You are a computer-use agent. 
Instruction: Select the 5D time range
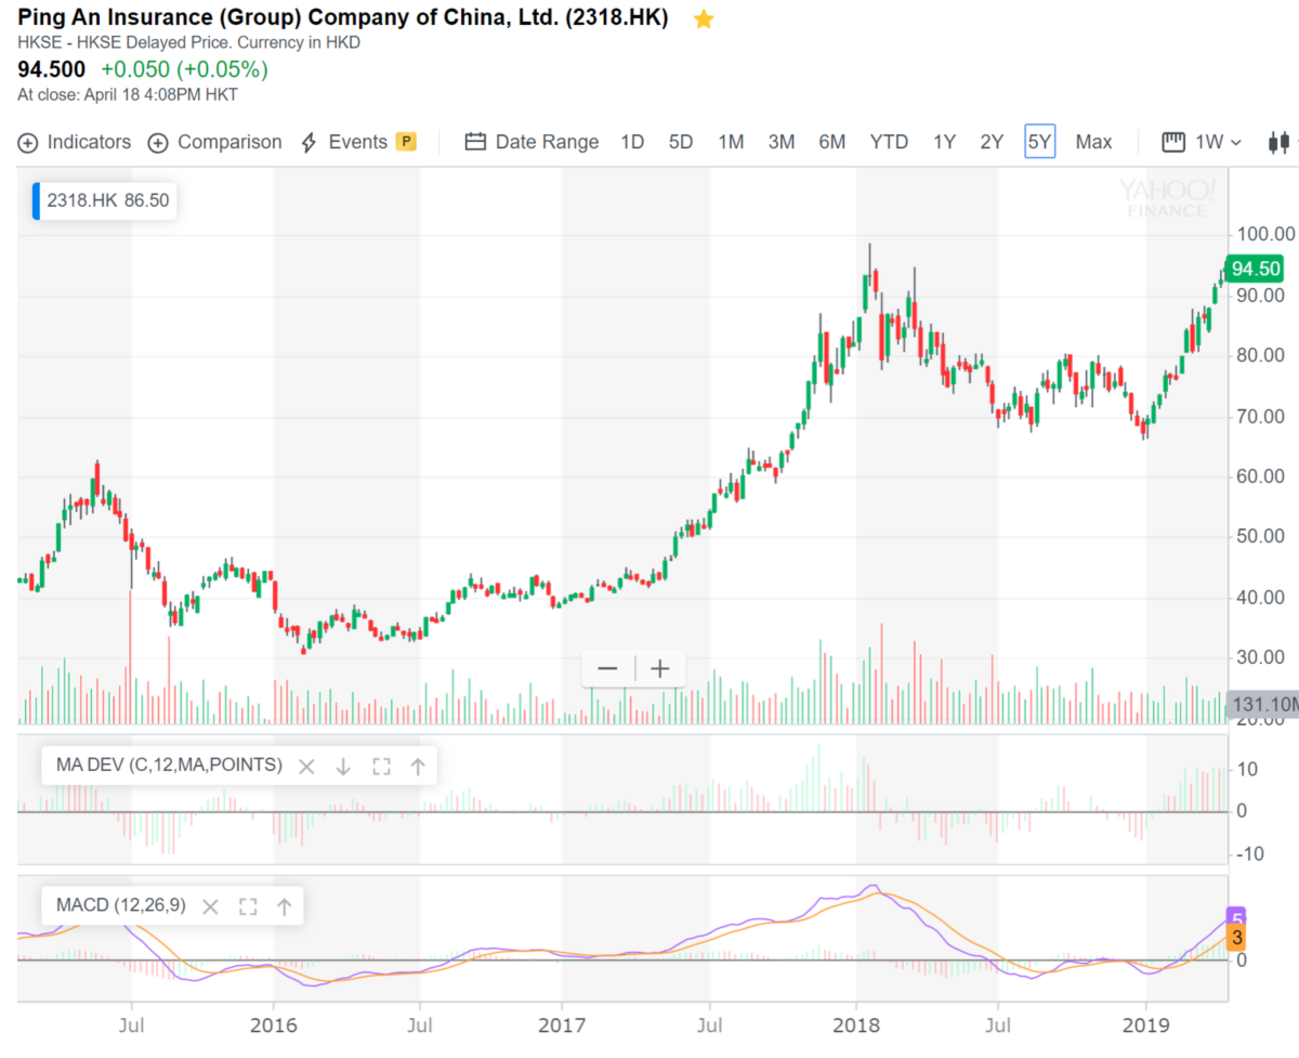point(681,142)
